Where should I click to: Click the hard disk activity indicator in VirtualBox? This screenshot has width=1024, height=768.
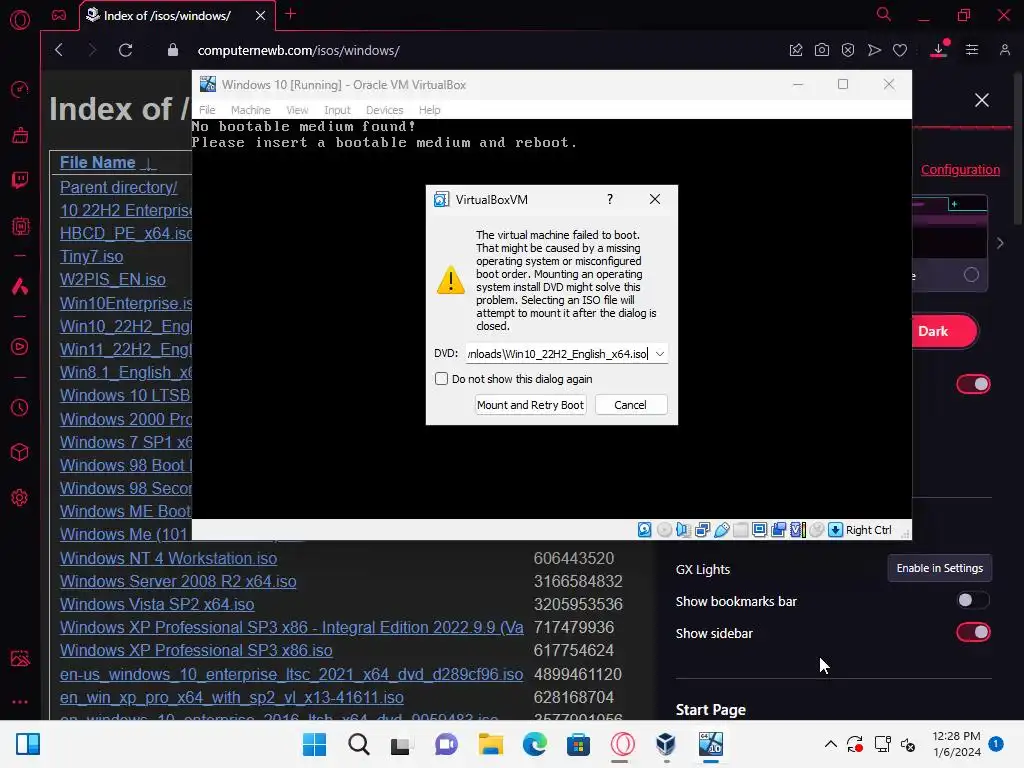point(645,530)
